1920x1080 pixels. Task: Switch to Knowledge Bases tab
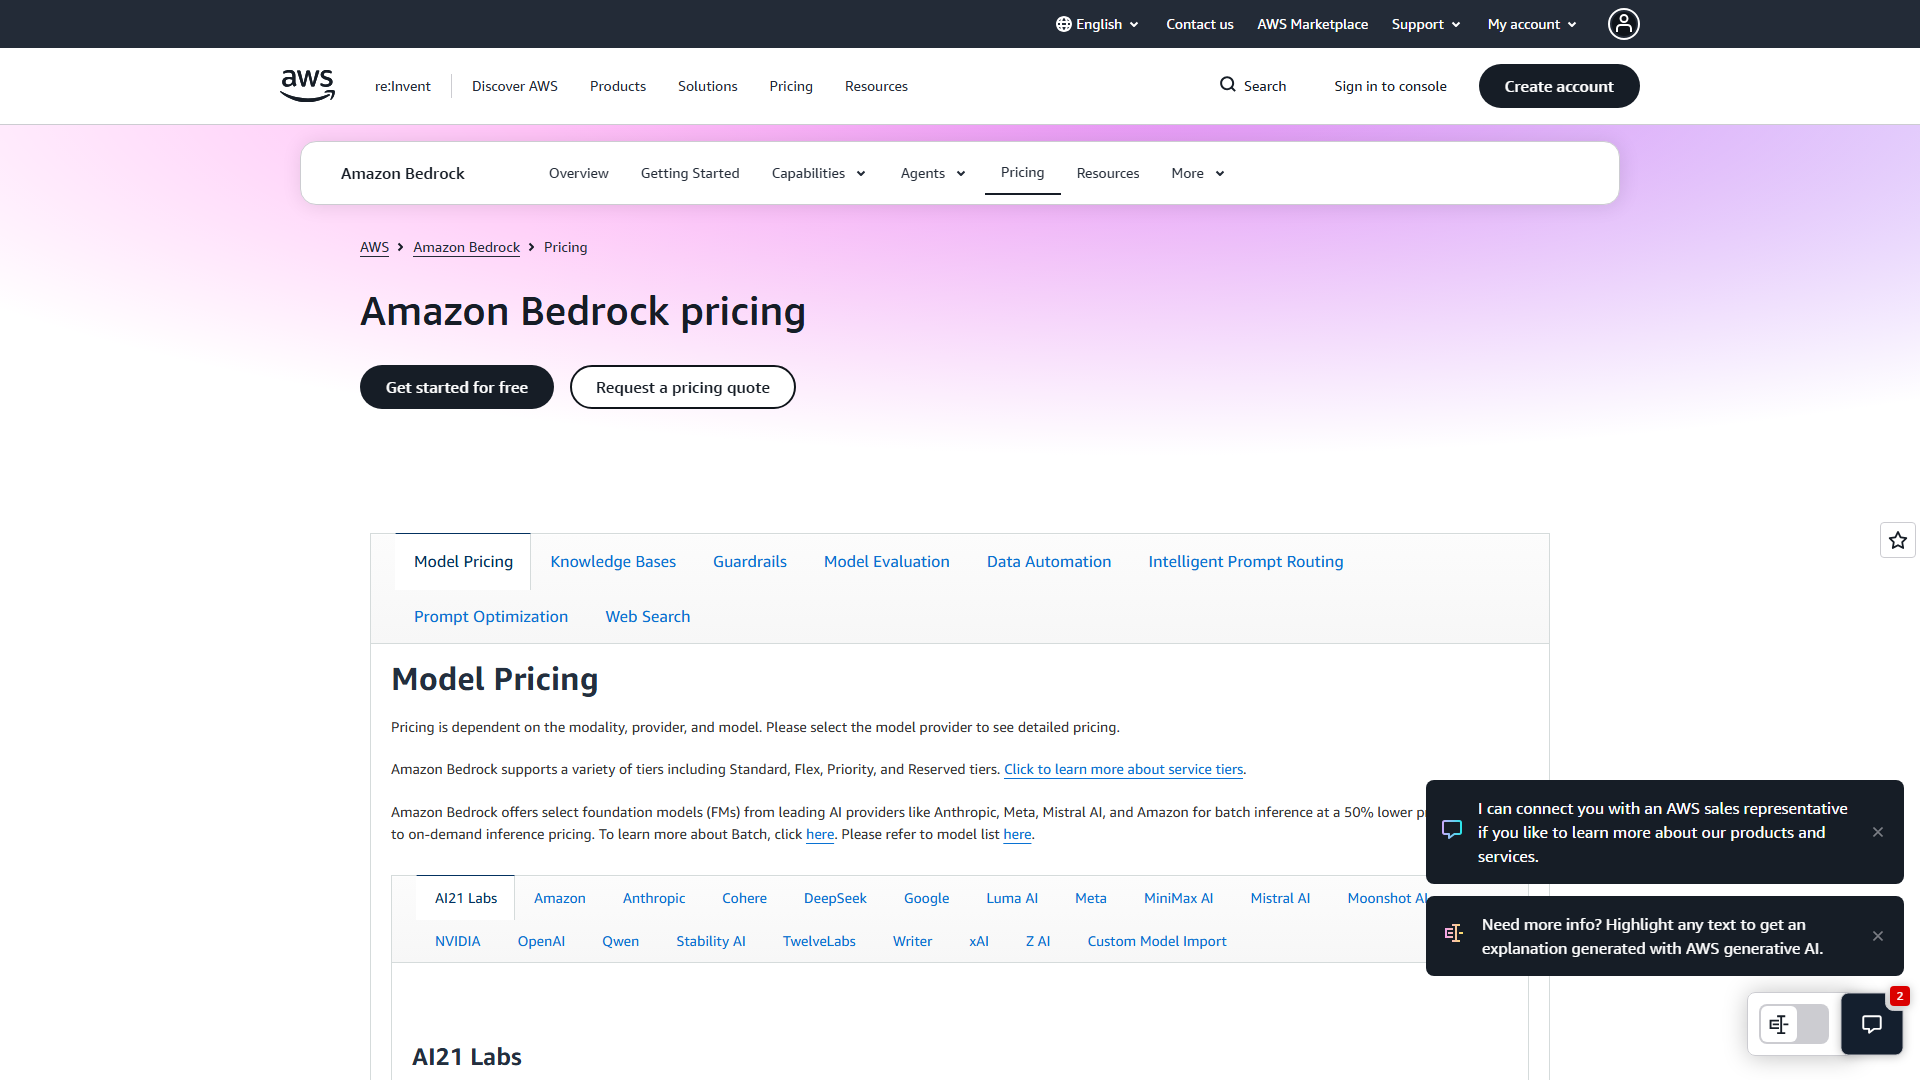(613, 561)
